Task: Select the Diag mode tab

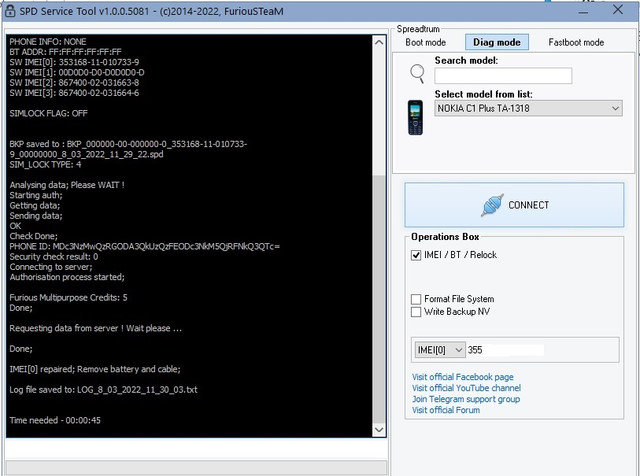Action: [497, 42]
